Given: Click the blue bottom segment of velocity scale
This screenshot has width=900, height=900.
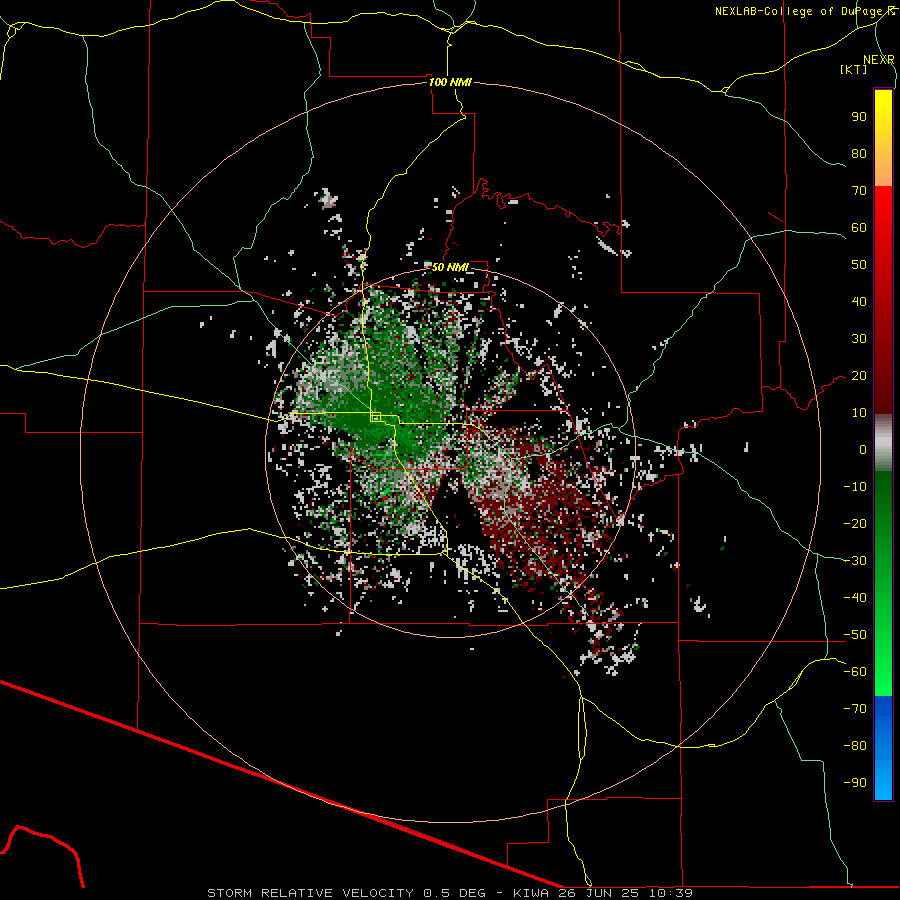Looking at the screenshot, I should [x=883, y=748].
